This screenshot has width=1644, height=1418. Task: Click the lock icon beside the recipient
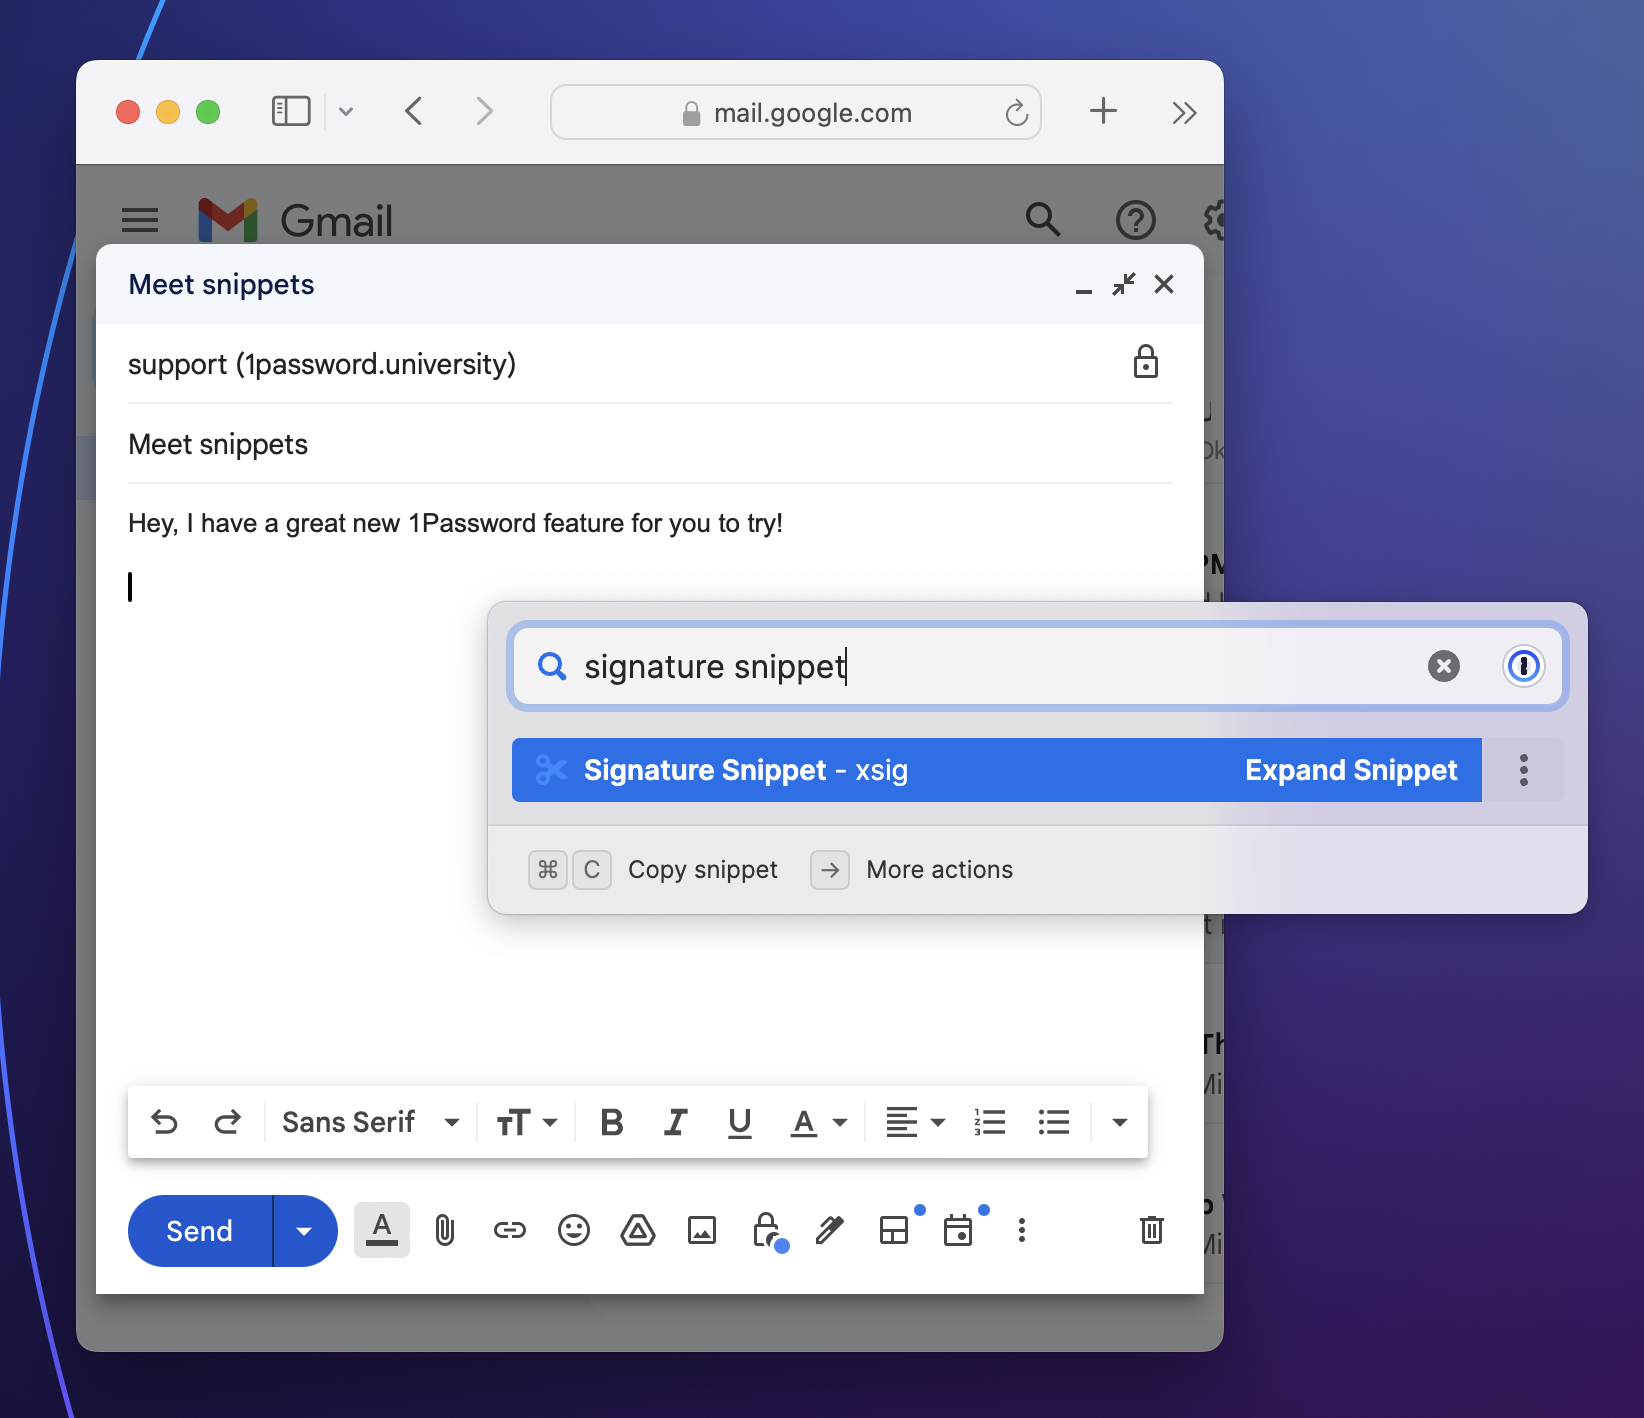coord(1146,362)
